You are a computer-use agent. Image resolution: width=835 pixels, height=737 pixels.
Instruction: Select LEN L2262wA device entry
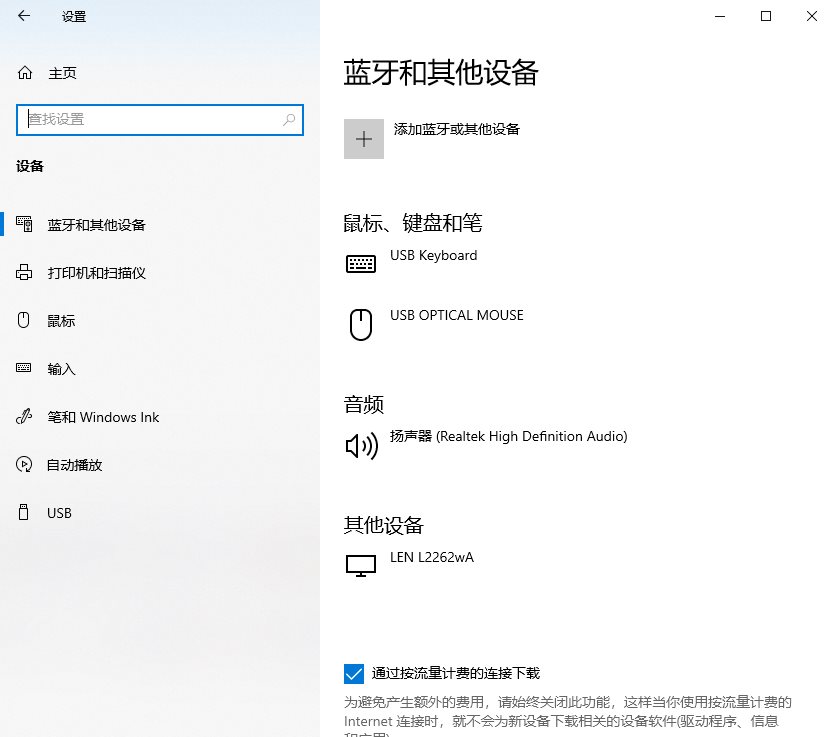576,566
